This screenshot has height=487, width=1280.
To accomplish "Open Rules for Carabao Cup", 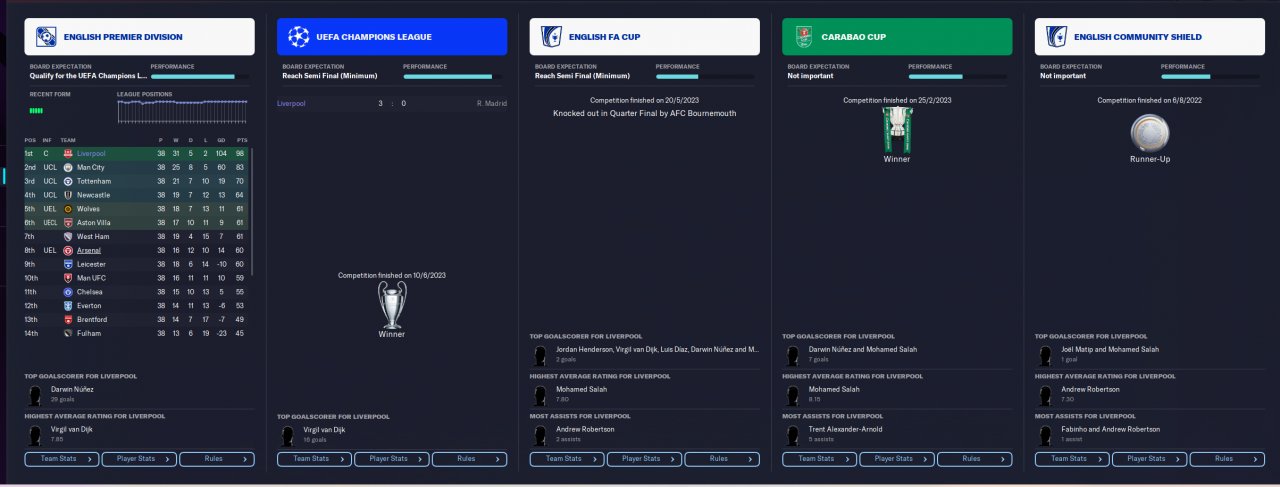I will (x=974, y=459).
